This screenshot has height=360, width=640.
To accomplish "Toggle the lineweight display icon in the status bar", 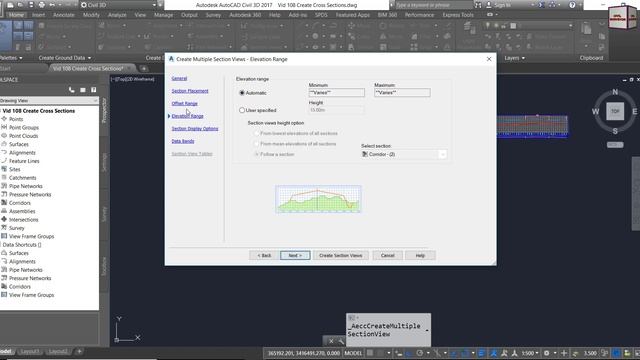I will (482, 353).
